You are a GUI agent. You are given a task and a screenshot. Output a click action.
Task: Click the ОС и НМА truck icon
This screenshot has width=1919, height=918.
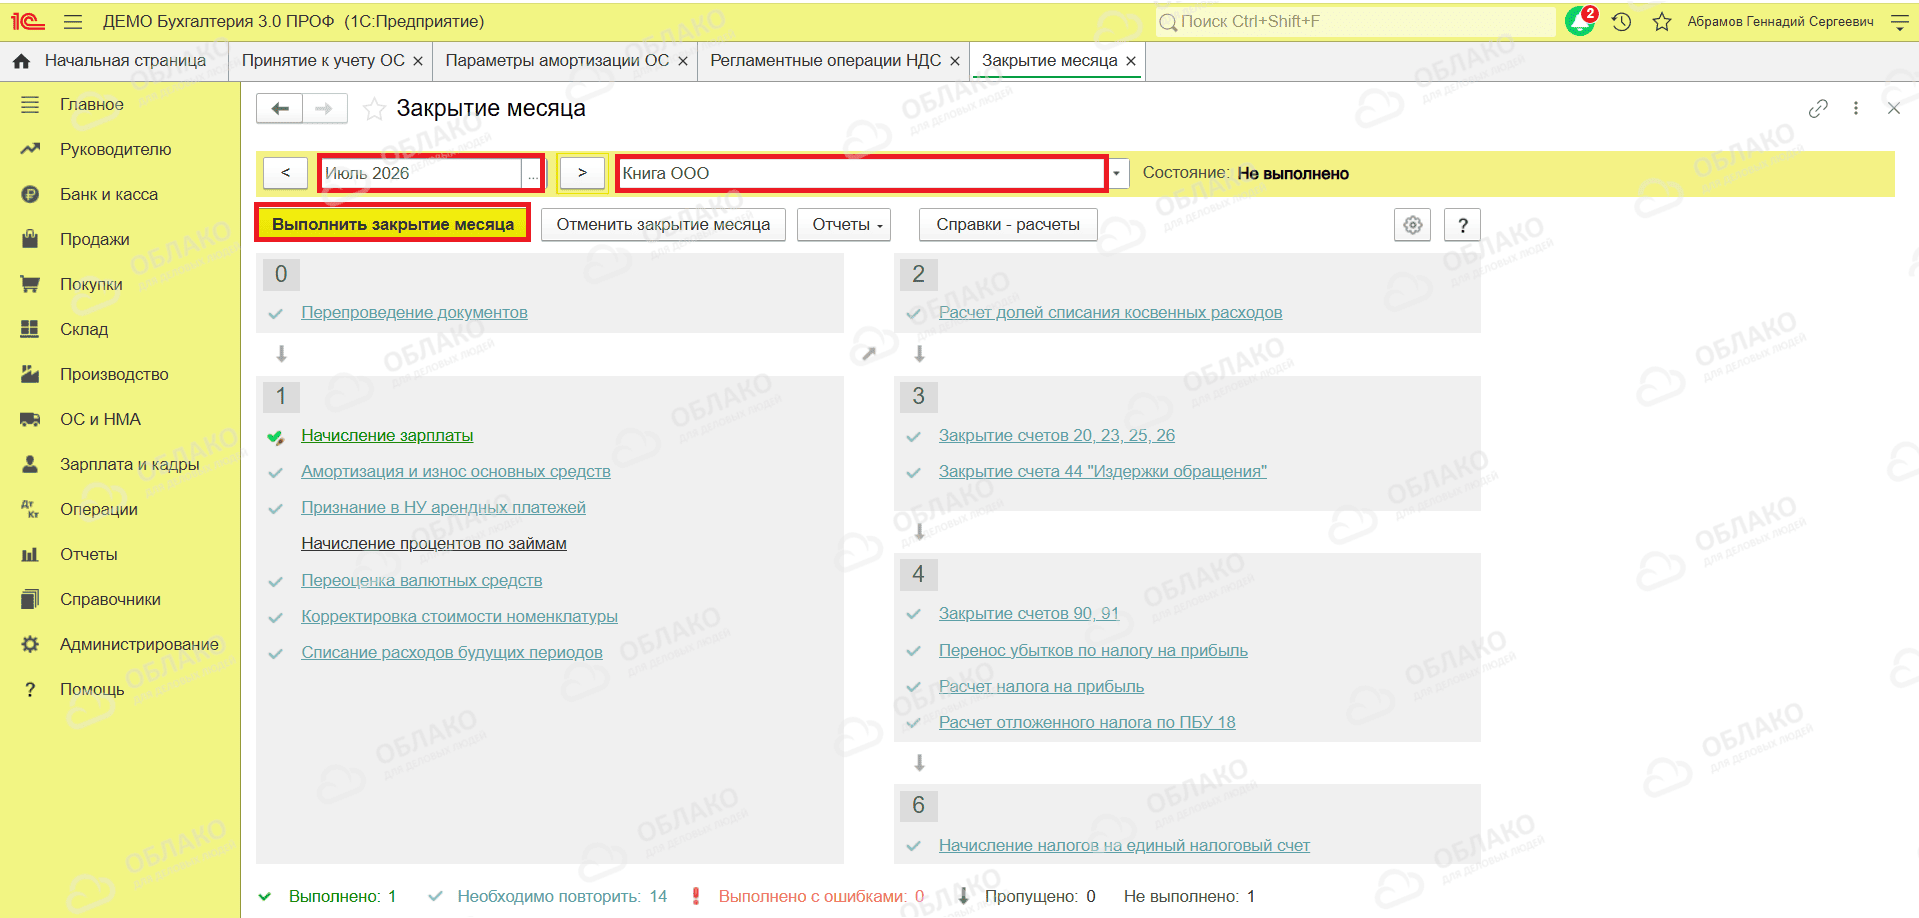[30, 419]
